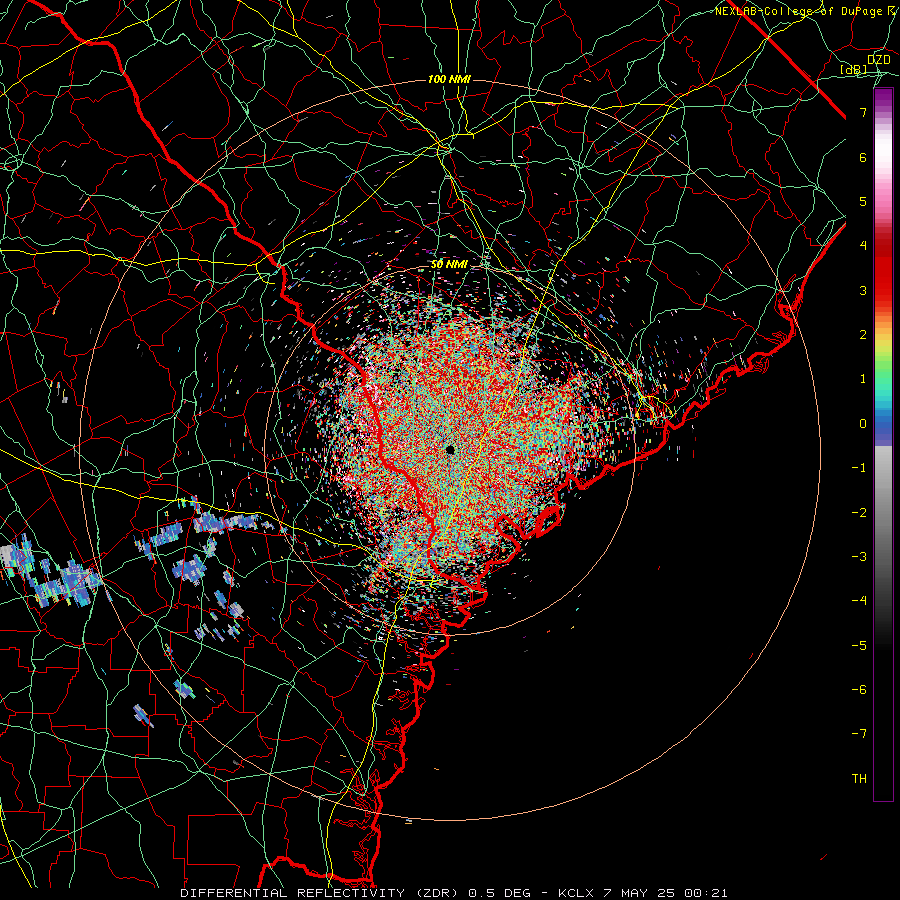The width and height of the screenshot is (900, 900).
Task: Select the 3 dB tick on the colorbar
Action: click(863, 290)
